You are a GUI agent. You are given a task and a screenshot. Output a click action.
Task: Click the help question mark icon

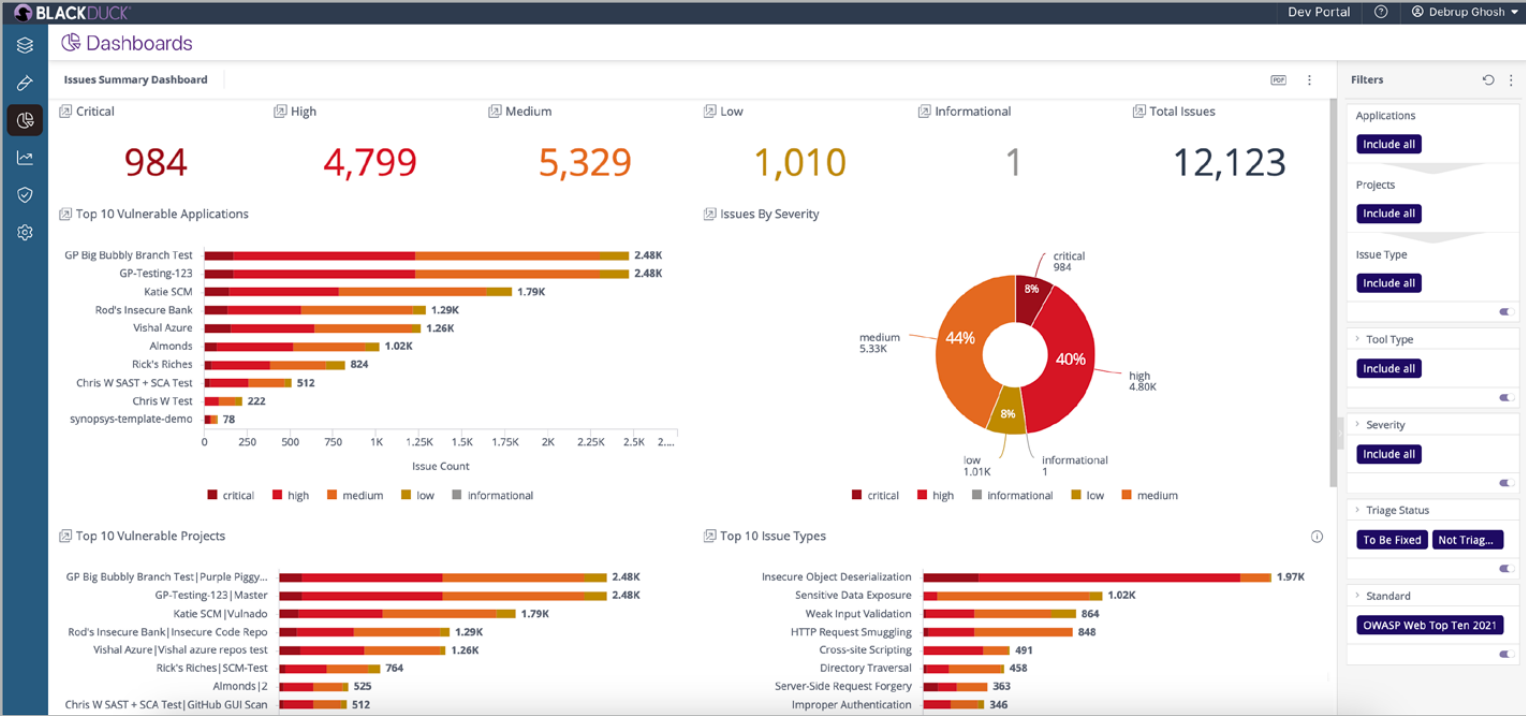click(1381, 12)
